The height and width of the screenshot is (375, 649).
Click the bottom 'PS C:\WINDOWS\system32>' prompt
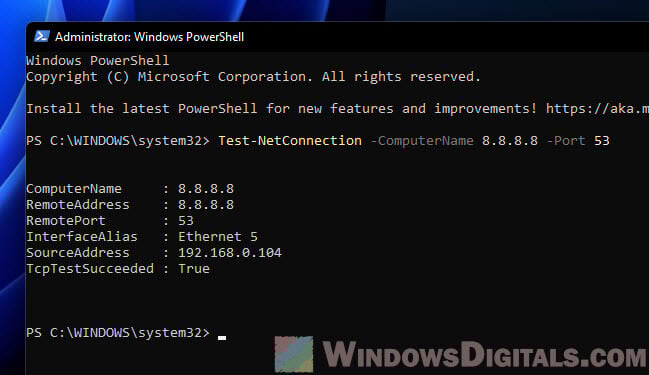coord(118,333)
